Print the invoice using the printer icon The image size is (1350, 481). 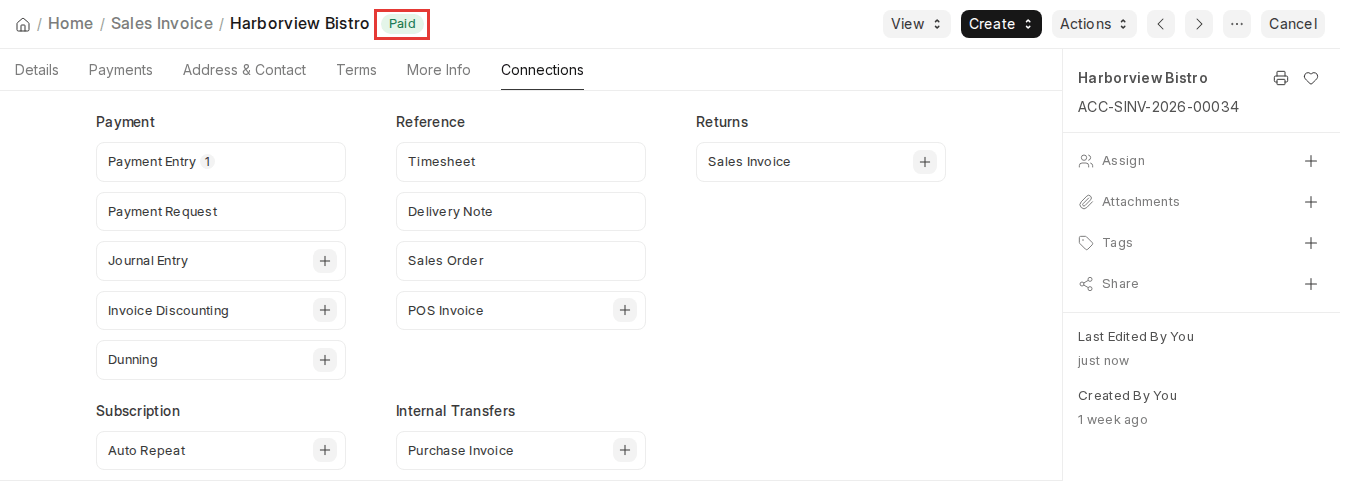[x=1281, y=78]
